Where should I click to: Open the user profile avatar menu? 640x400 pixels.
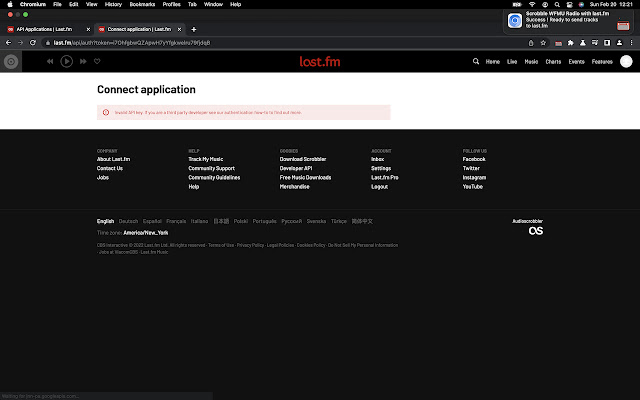626,61
